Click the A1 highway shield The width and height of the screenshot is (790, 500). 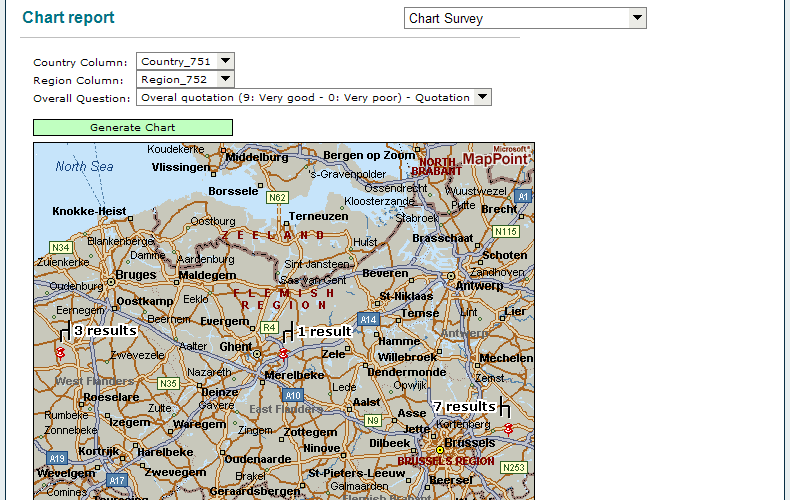523,197
